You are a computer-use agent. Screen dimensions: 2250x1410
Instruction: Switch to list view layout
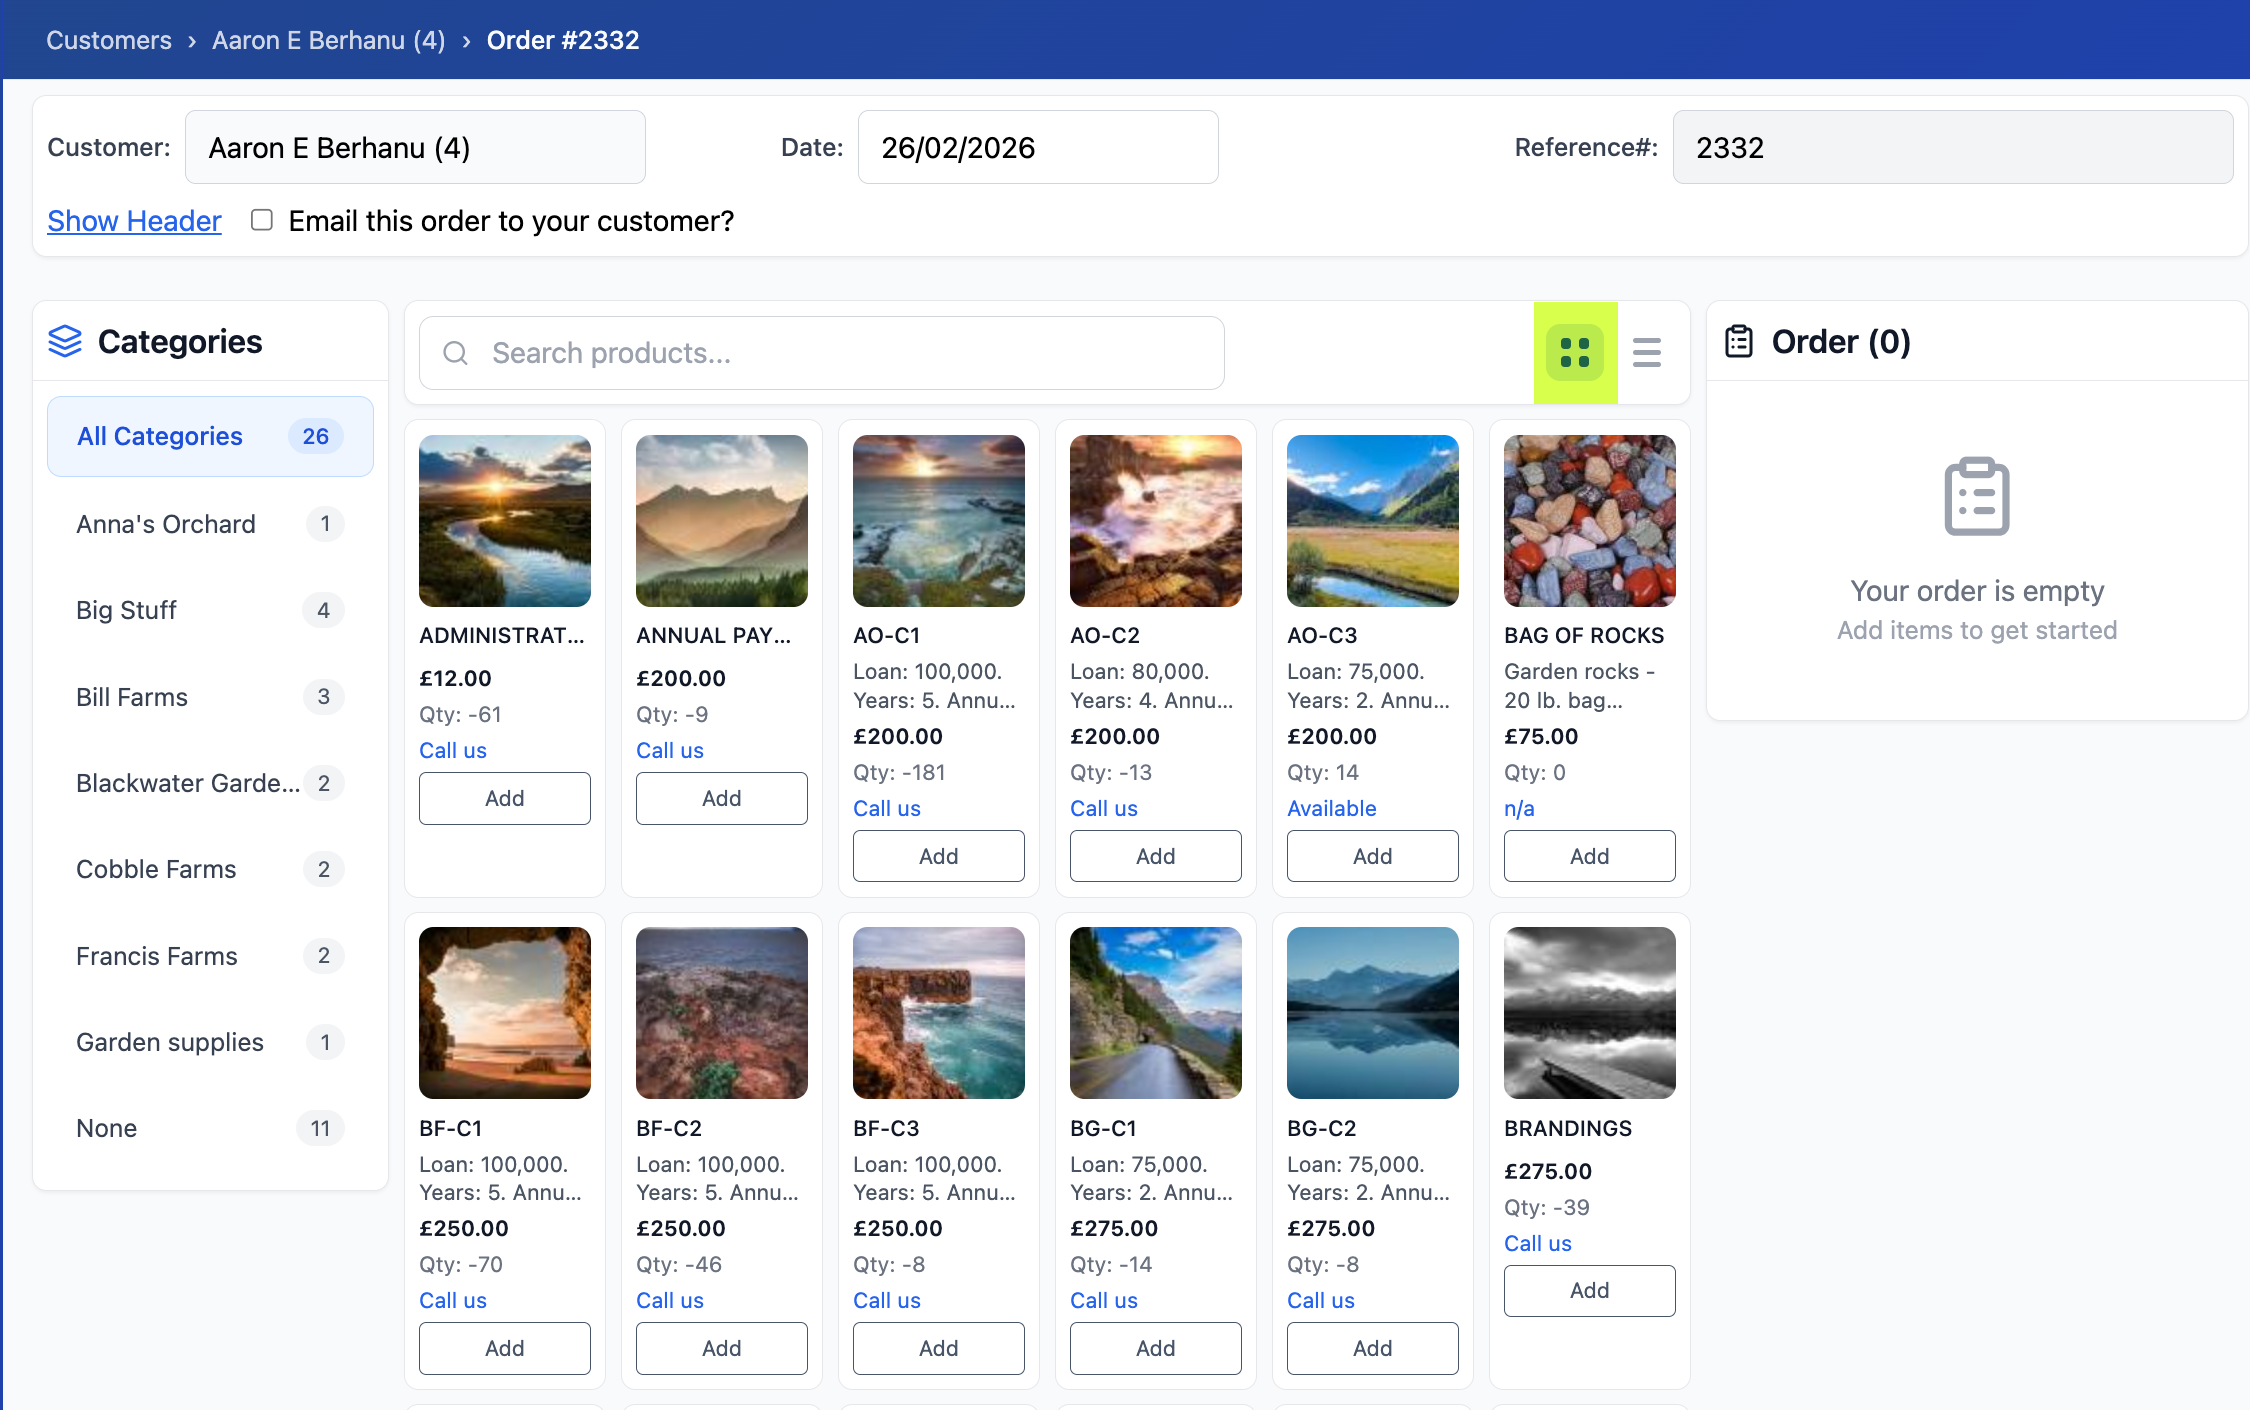[x=1646, y=352]
